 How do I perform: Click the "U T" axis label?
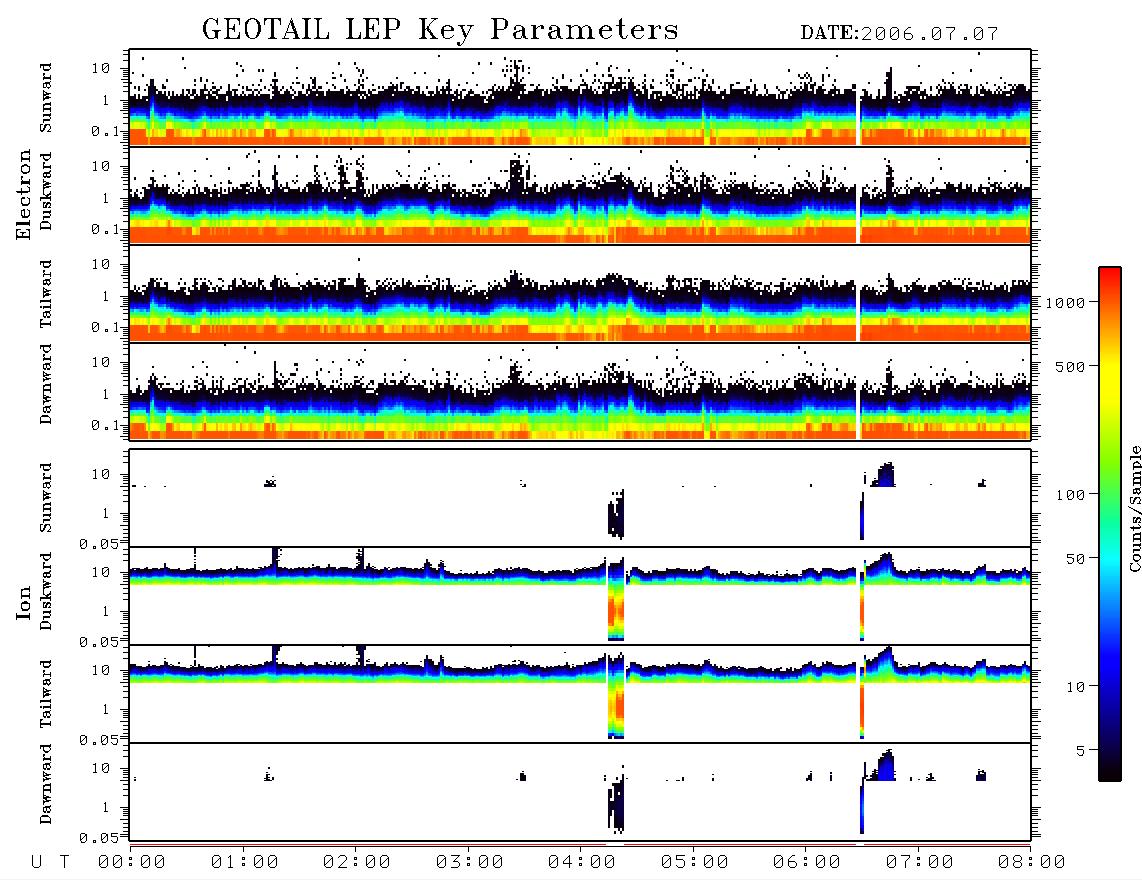tap(50, 863)
